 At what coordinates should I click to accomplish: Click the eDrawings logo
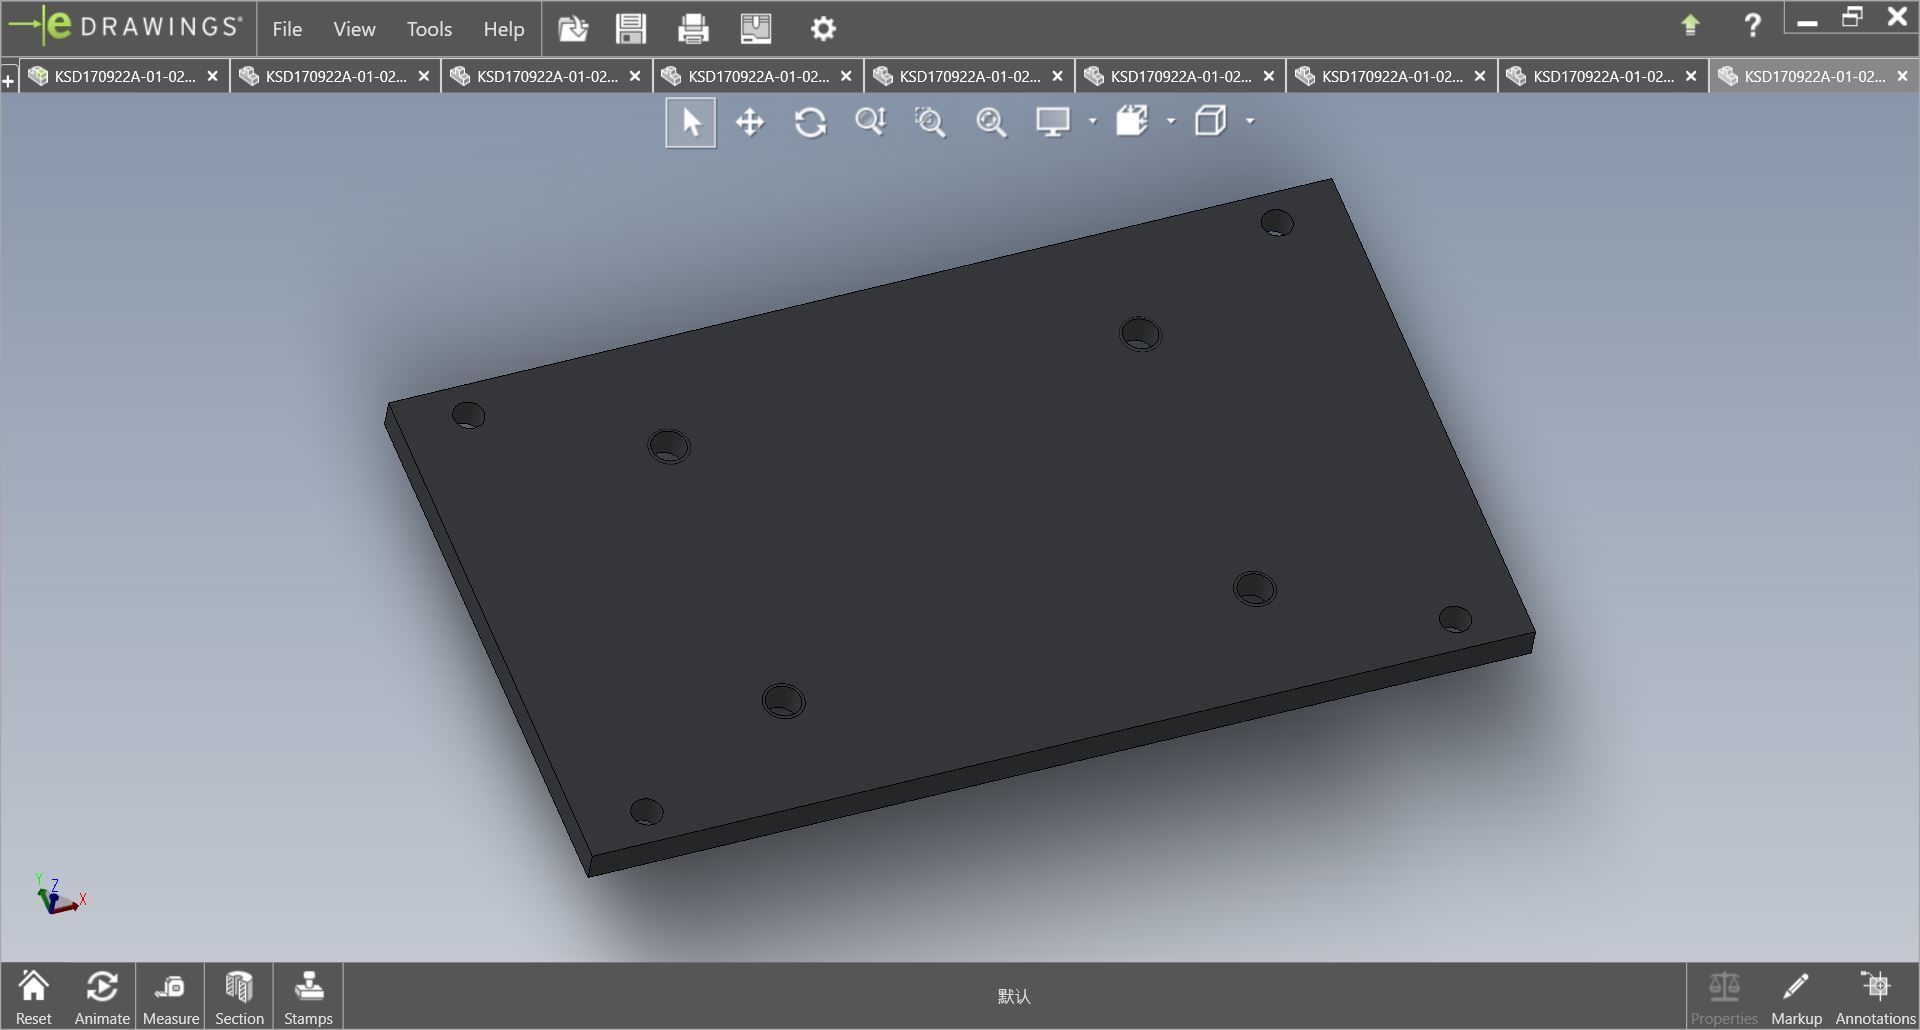point(126,27)
